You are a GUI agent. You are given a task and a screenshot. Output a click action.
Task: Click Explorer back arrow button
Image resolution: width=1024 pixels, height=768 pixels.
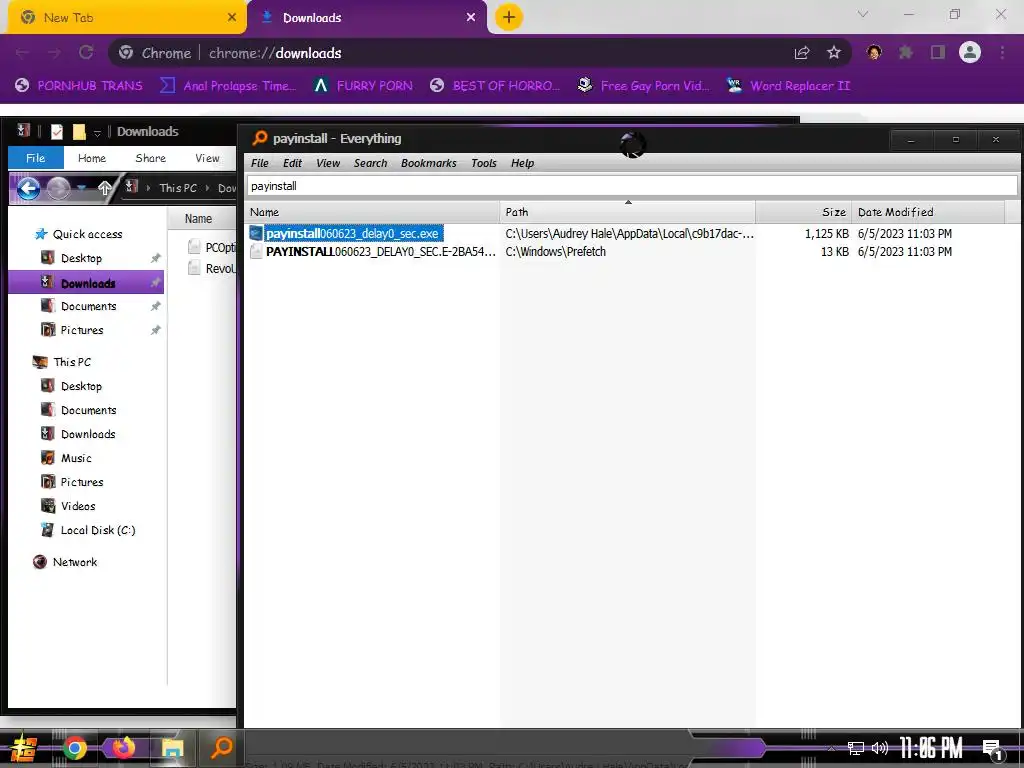click(27, 189)
